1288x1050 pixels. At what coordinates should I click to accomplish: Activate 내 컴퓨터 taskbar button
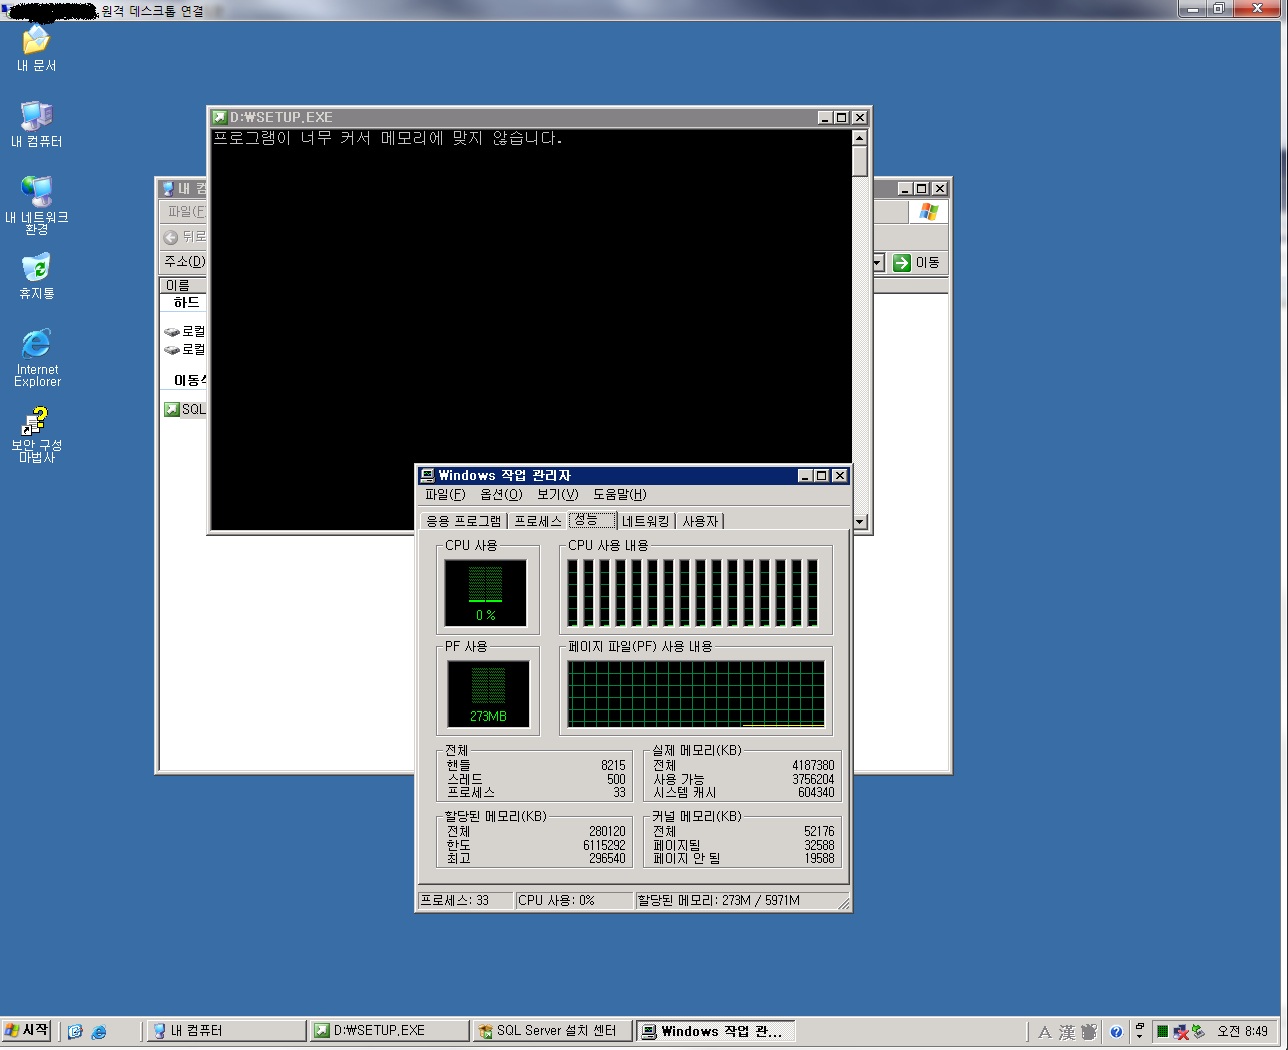click(x=226, y=1031)
